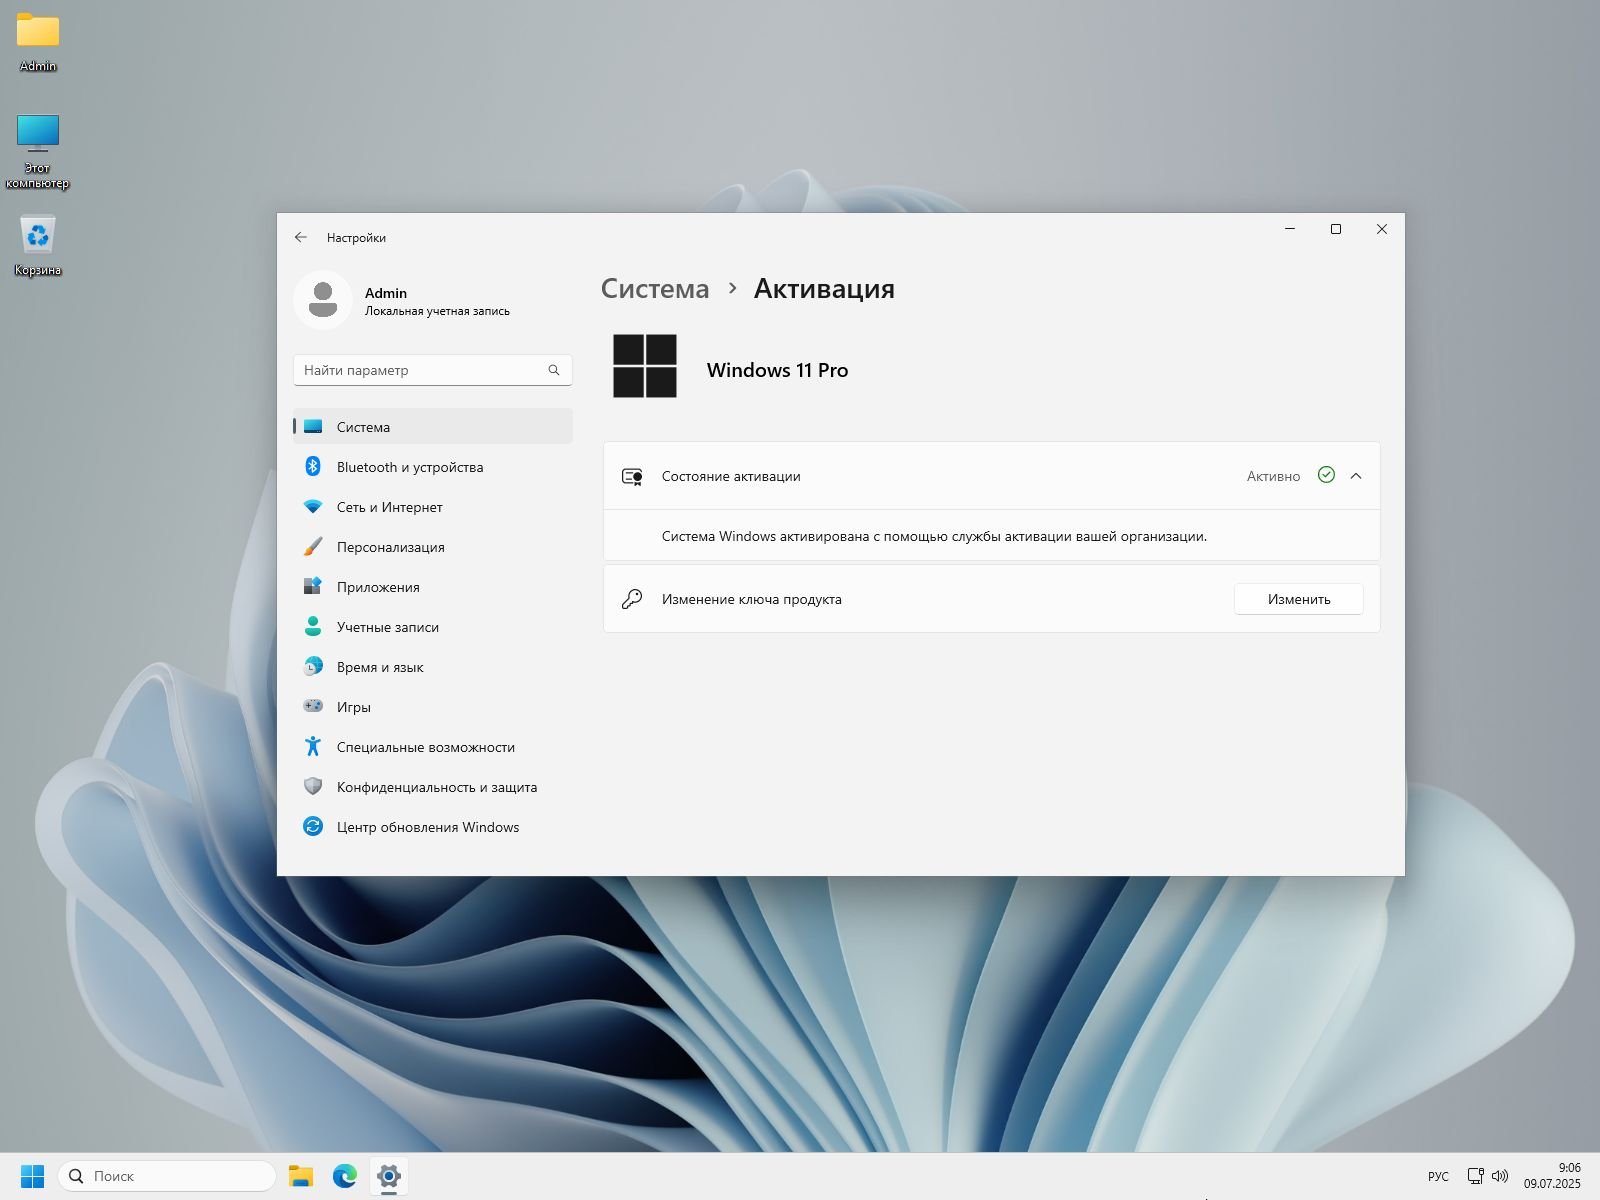
Task: Click the globe-clock icon for Время и язык
Action: coord(313,666)
